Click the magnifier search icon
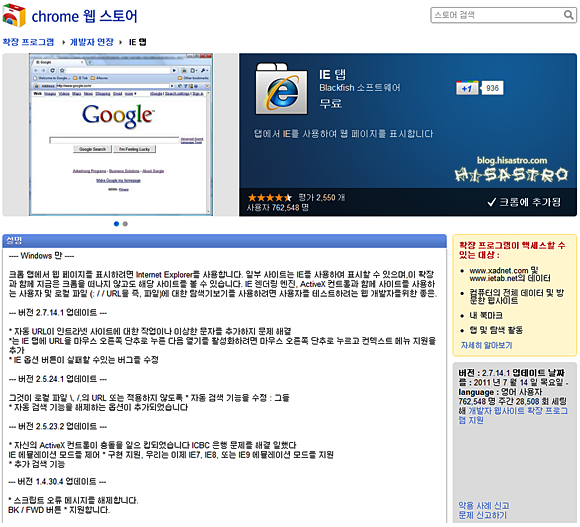This screenshot has height=527, width=580. click(569, 15)
